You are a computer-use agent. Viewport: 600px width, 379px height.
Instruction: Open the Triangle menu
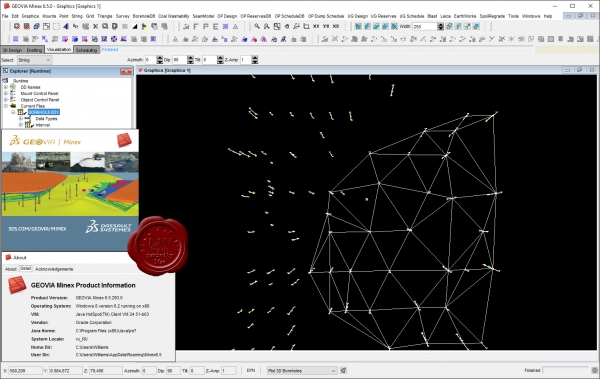click(104, 16)
